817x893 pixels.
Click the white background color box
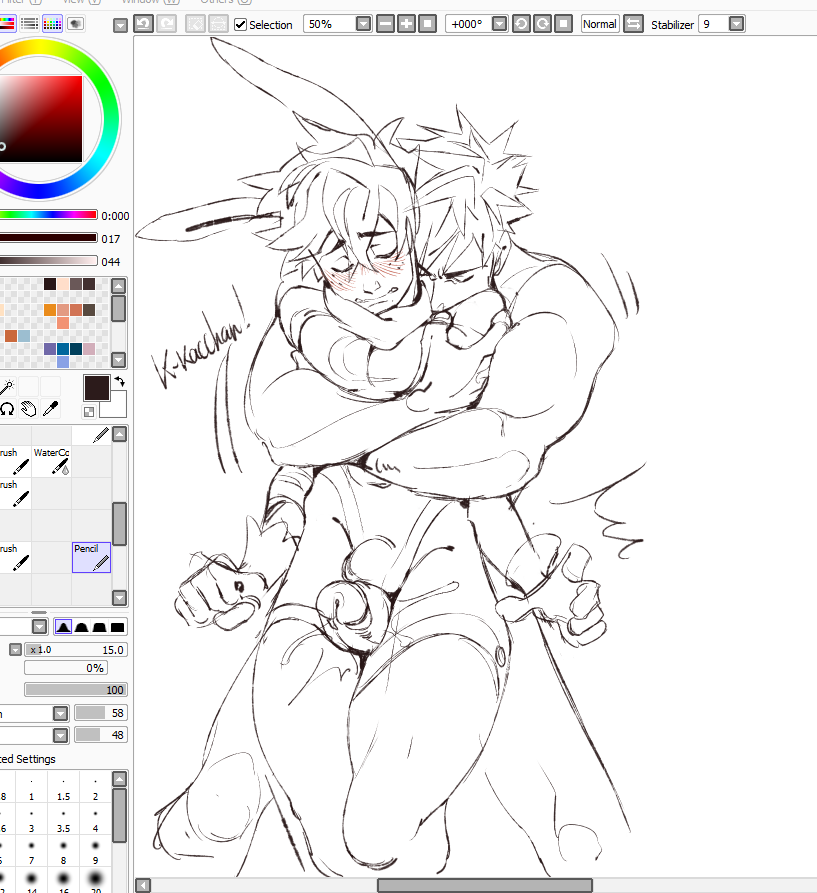tap(117, 407)
